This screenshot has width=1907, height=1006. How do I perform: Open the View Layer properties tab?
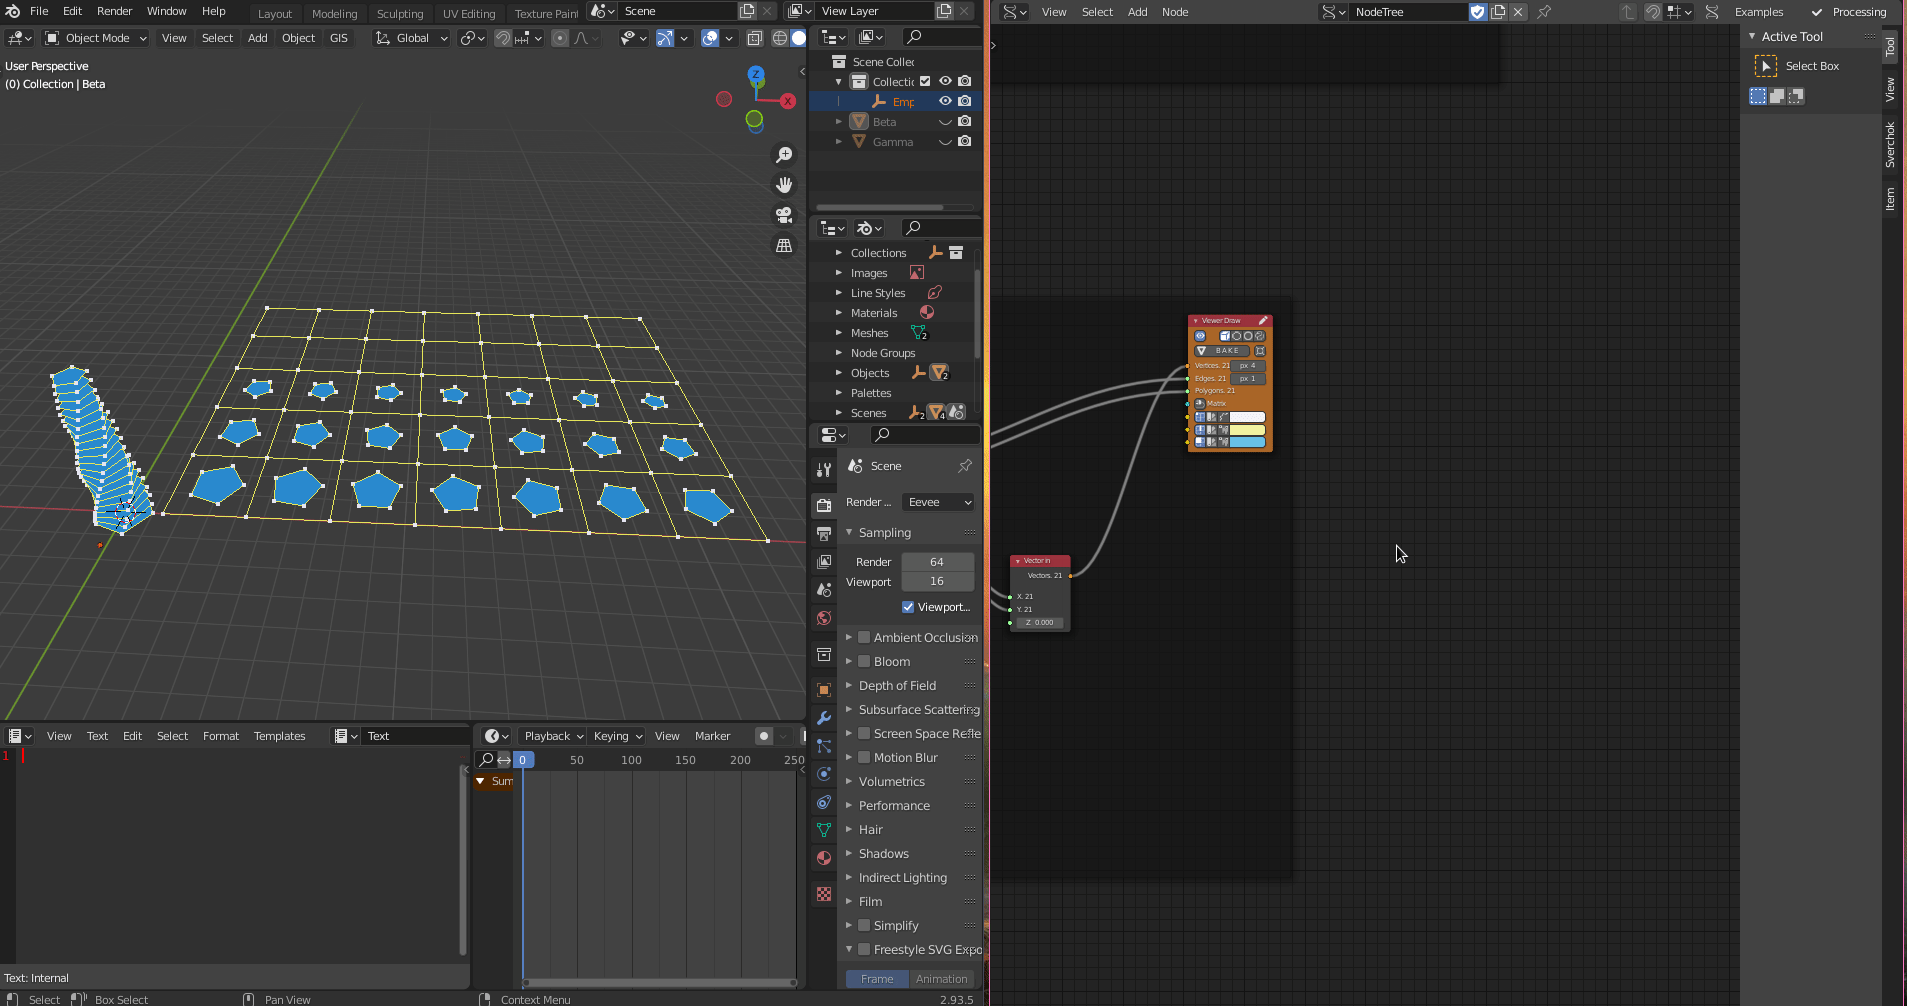click(x=824, y=561)
